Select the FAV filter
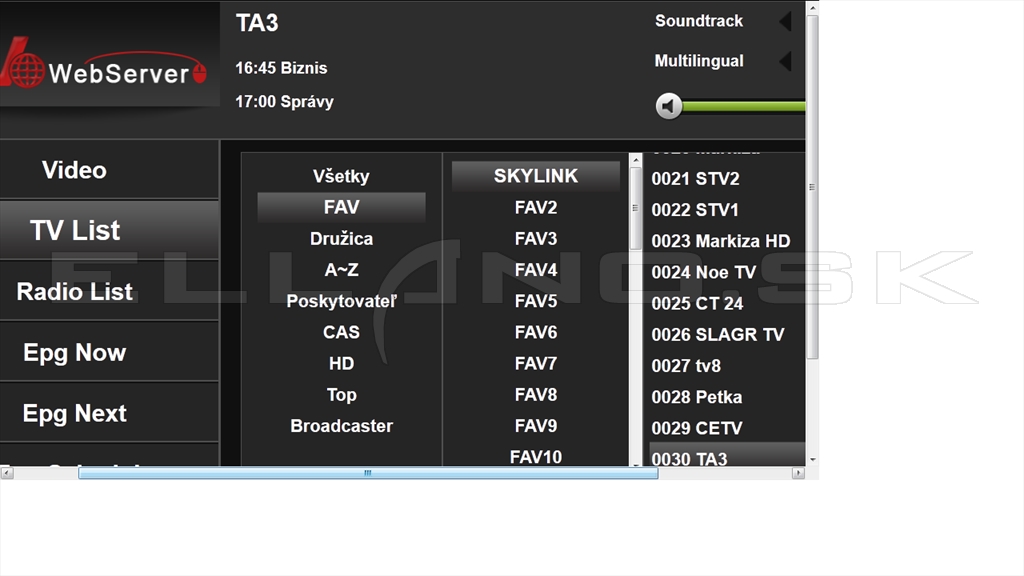The height and width of the screenshot is (576, 1024). pos(341,207)
